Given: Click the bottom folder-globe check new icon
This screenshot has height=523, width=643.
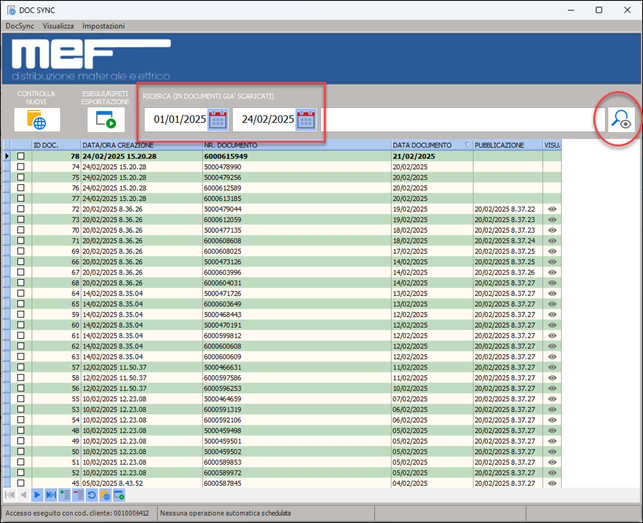Looking at the screenshot, I should tap(105, 495).
